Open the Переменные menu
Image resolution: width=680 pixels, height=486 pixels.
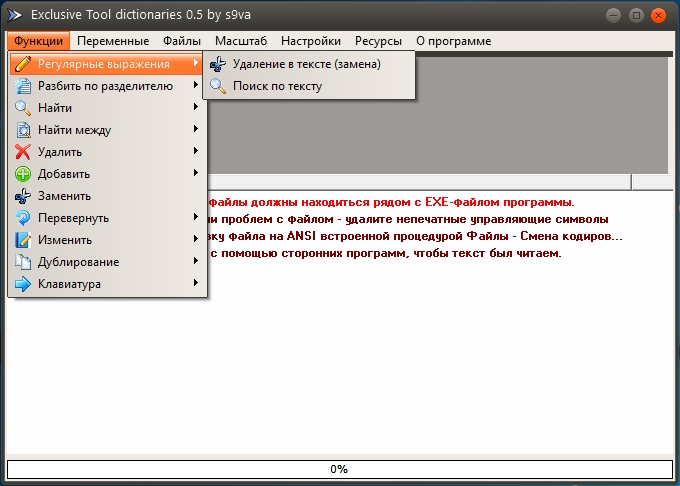click(112, 41)
